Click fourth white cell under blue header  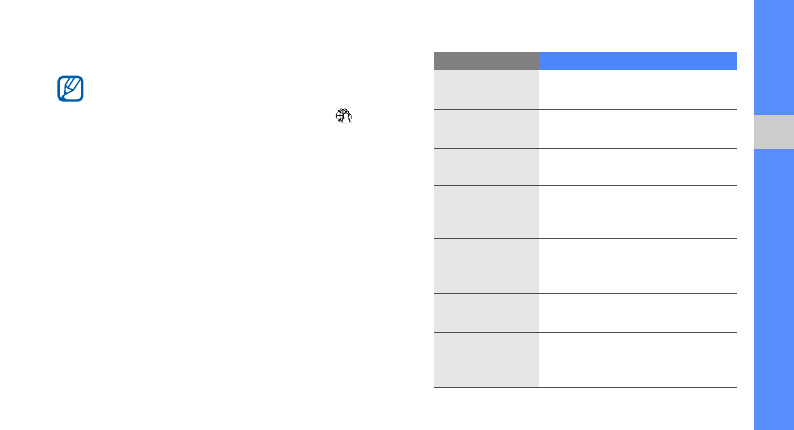637,212
